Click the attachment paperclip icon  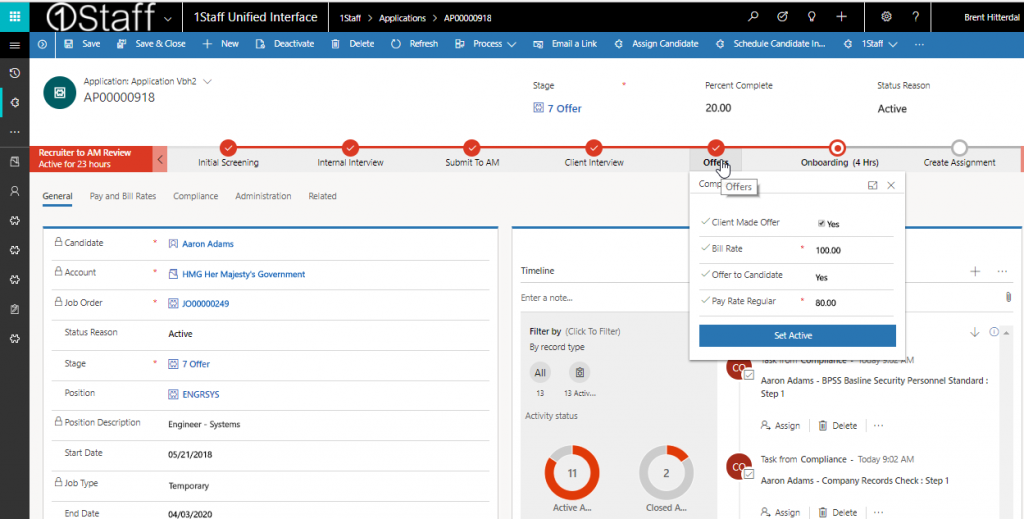click(x=1008, y=297)
